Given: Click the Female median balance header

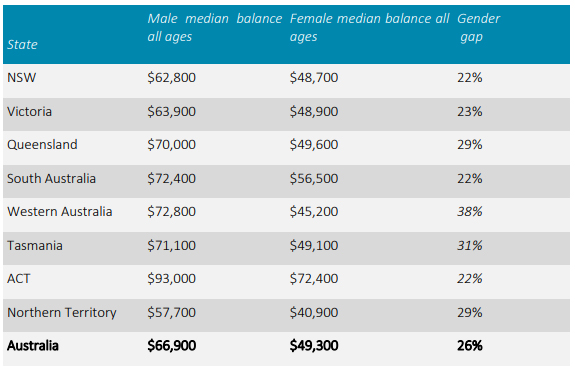Looking at the screenshot, I should (369, 28).
